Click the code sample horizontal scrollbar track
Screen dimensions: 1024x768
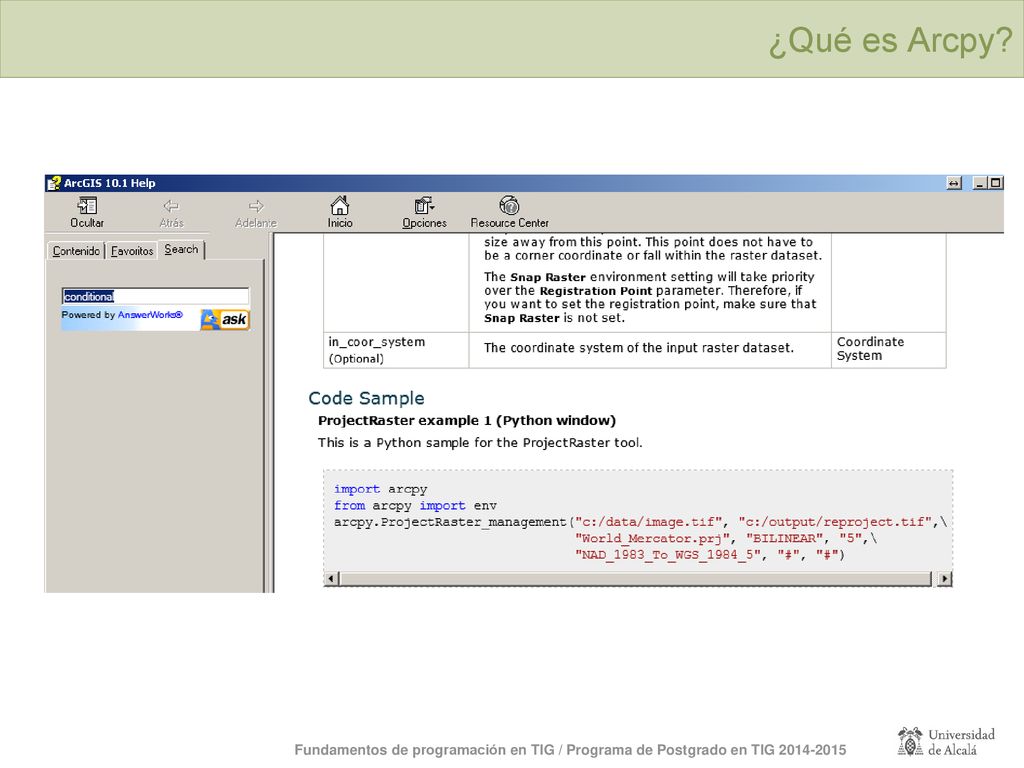[x=635, y=579]
